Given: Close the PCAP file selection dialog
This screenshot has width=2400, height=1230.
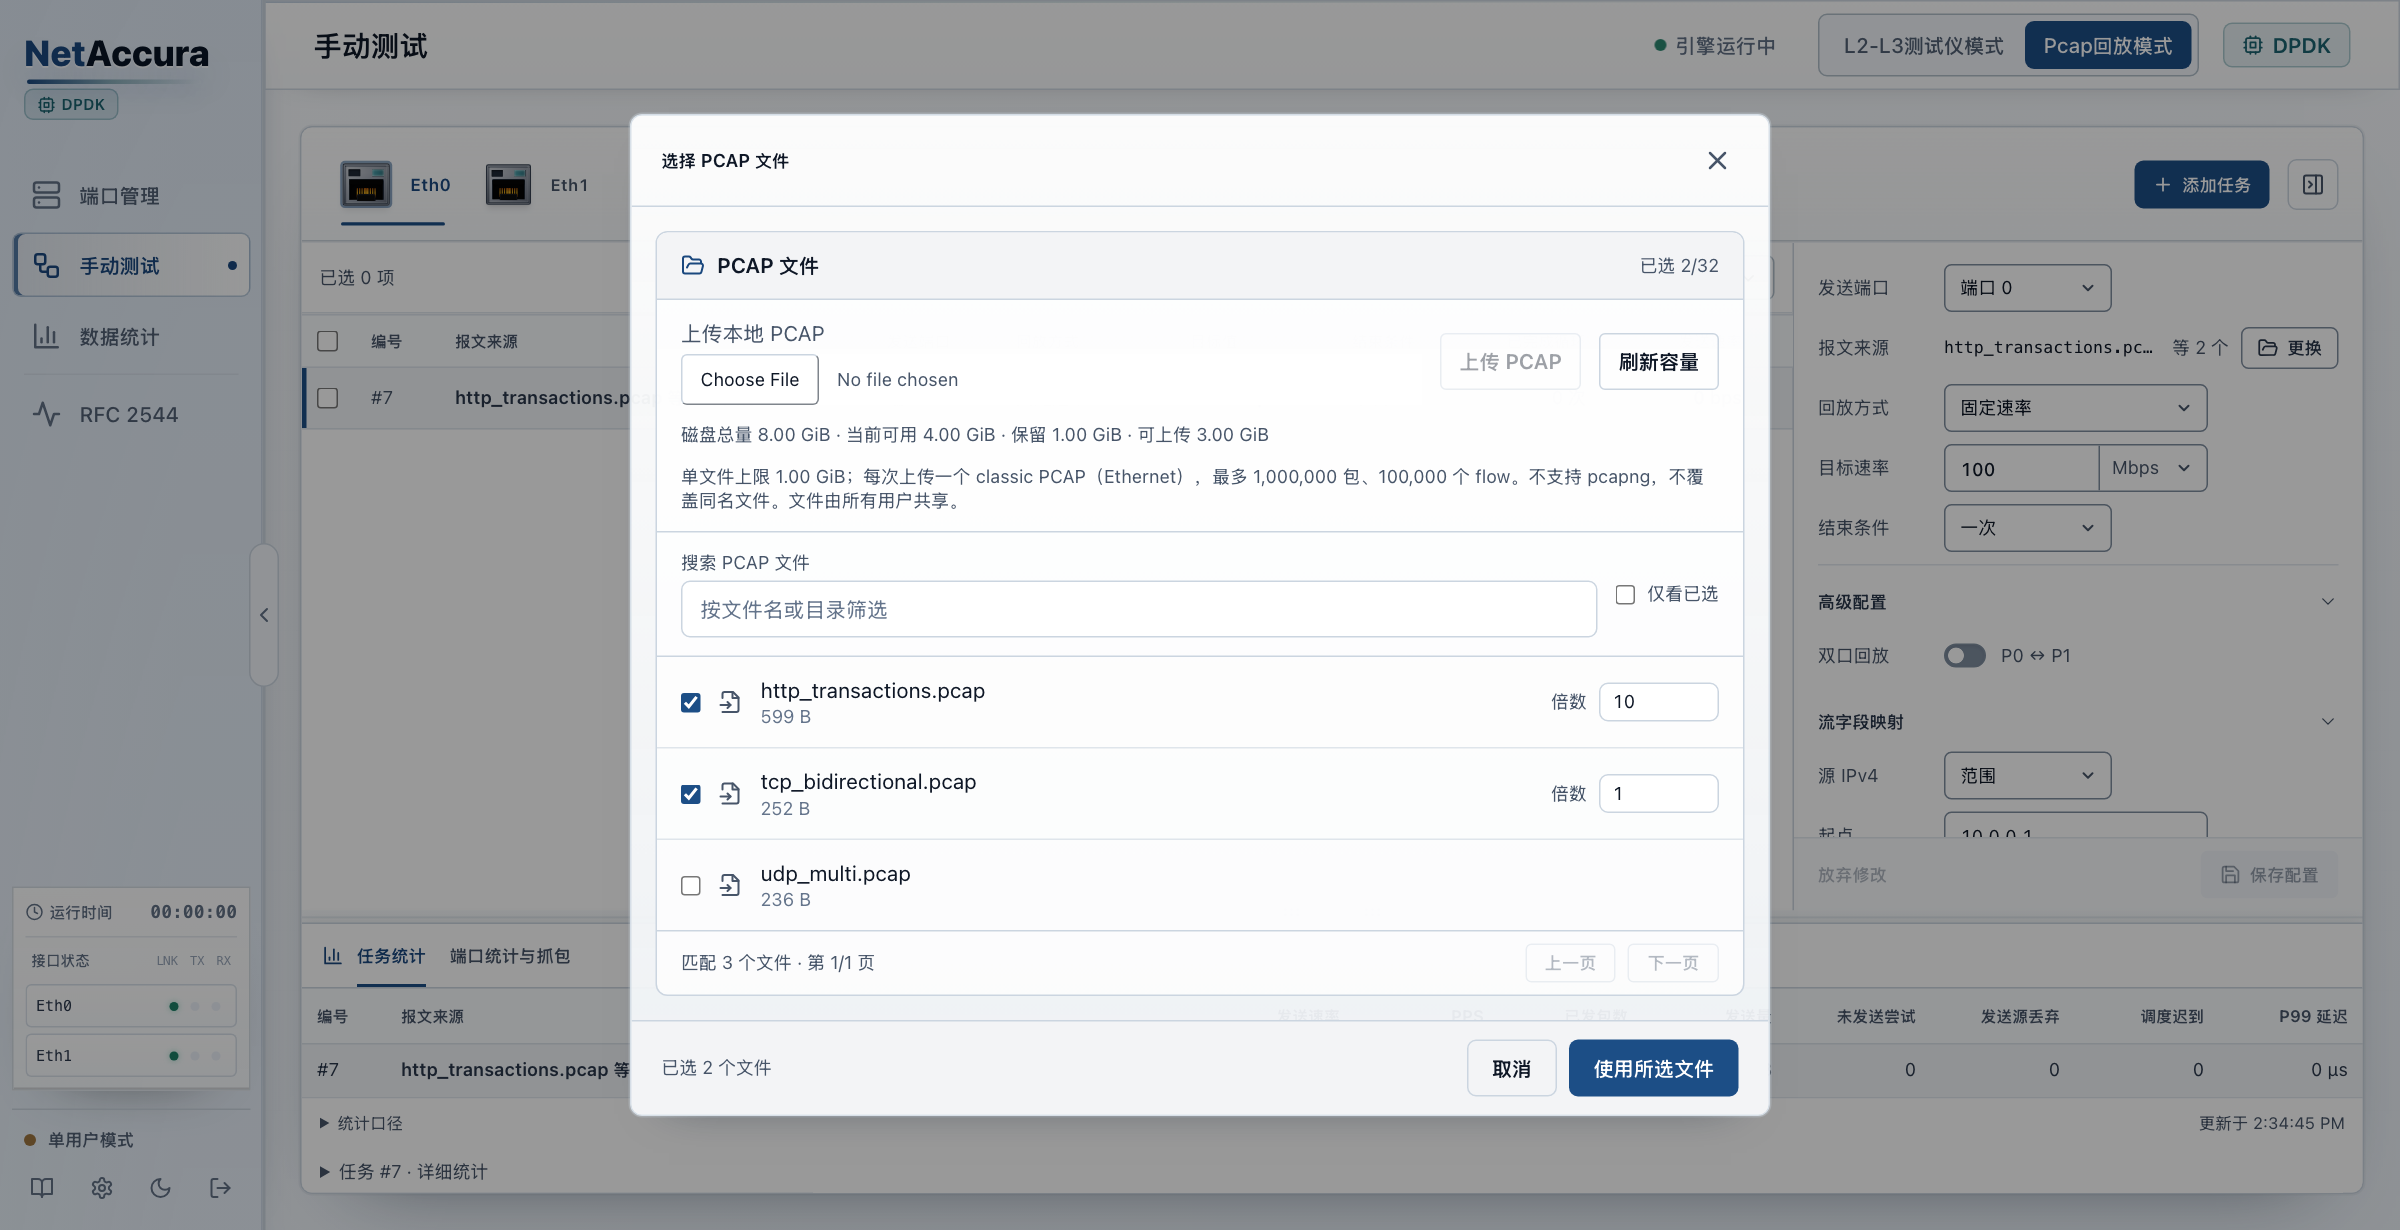Looking at the screenshot, I should tap(1717, 161).
